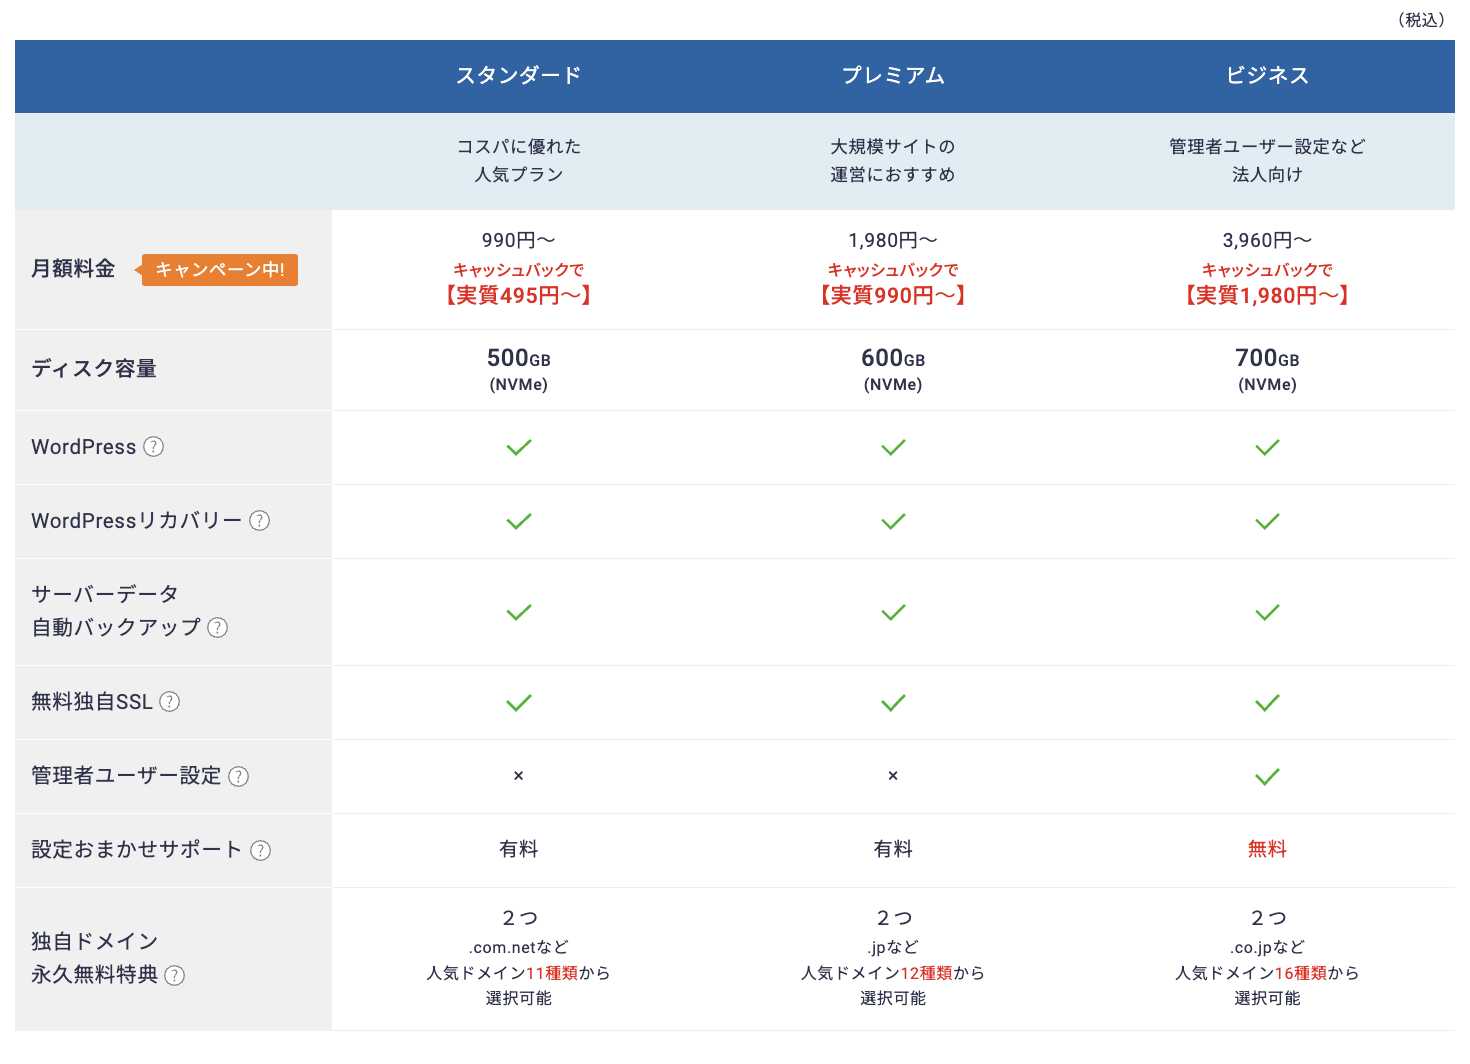Click the .com.netなど domain text

pyautogui.click(x=518, y=947)
